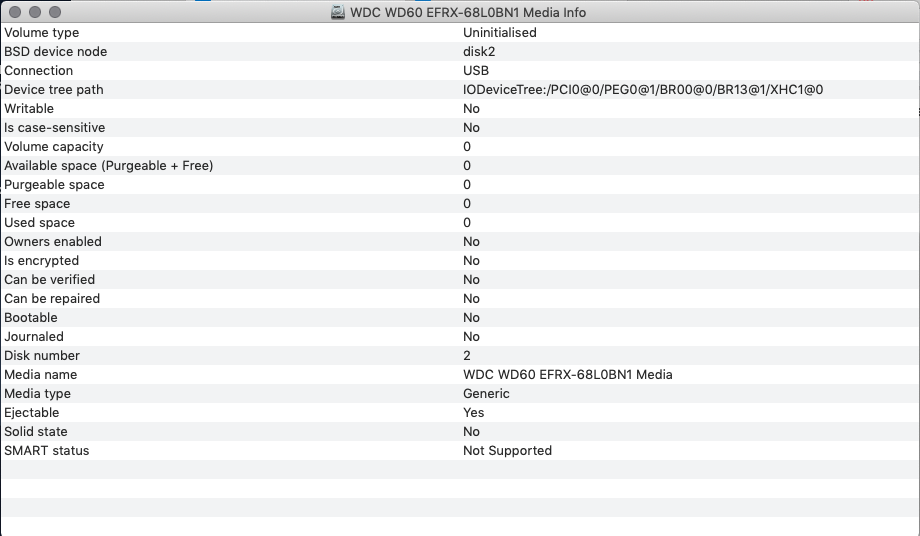Click the Media name value text
920x536 pixels.
coord(567,375)
